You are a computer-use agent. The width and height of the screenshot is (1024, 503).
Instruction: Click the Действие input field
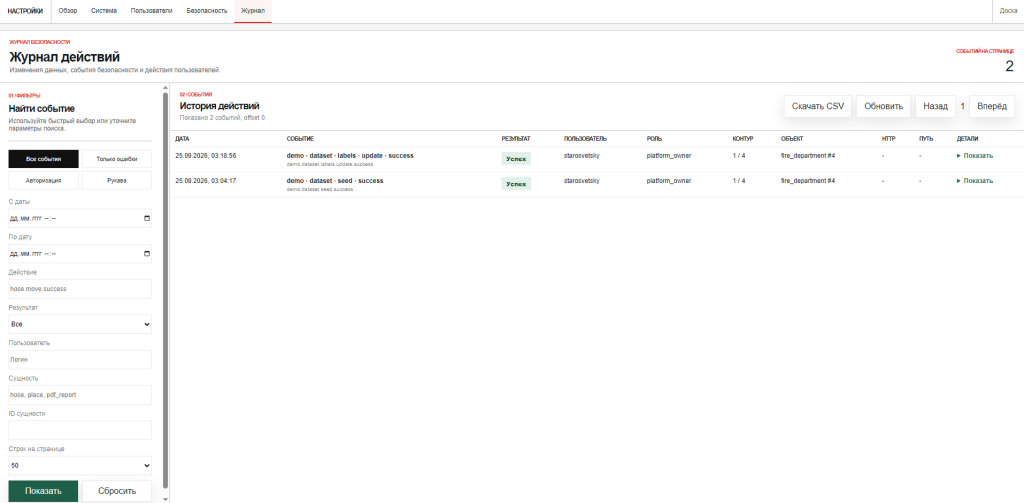[80, 289]
